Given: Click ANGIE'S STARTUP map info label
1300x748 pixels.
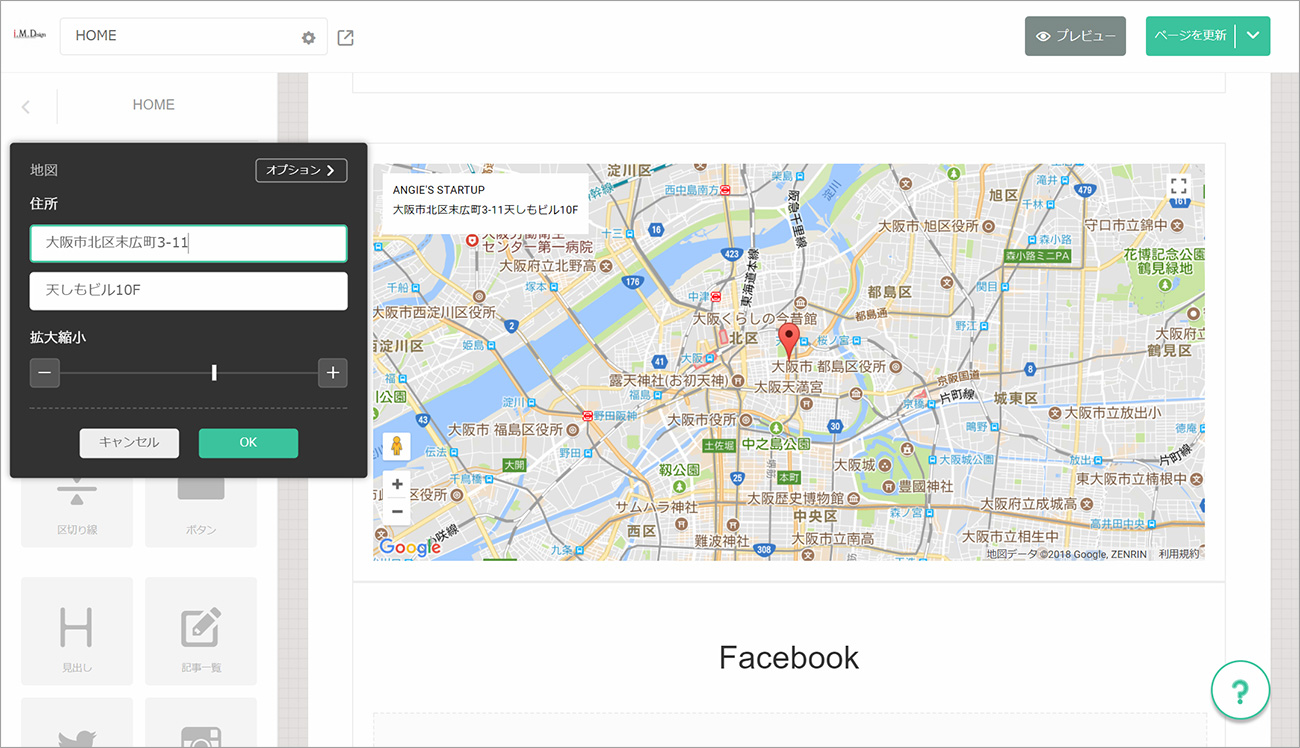Looking at the screenshot, I should point(438,190).
